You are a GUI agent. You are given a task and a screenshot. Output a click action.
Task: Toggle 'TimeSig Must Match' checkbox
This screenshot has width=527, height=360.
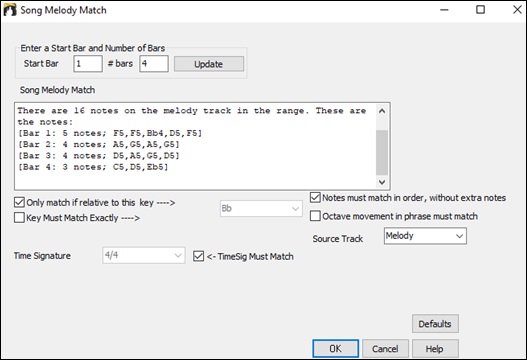point(198,256)
